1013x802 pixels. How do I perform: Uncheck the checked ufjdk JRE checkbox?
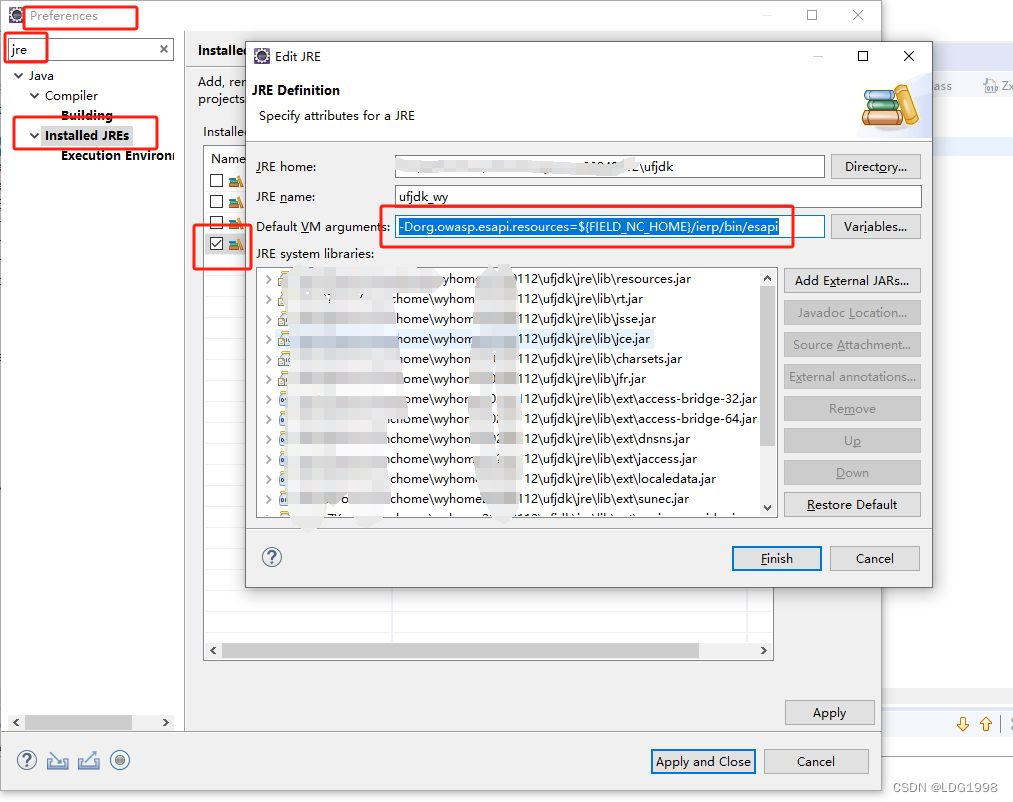coord(216,244)
